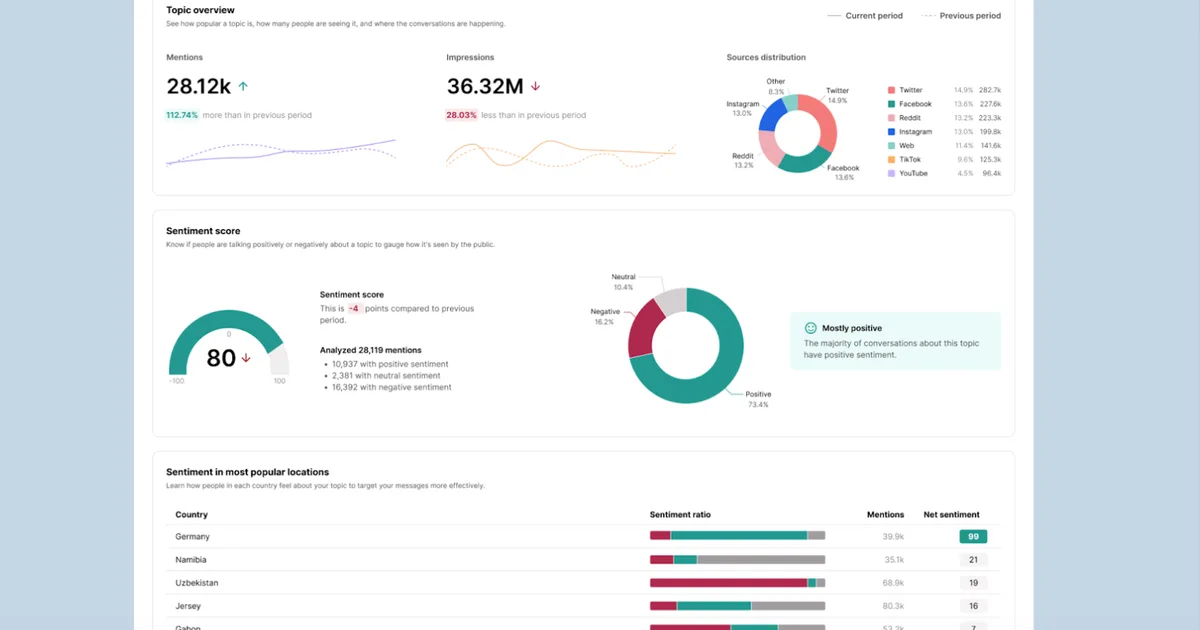1200x630 pixels.
Task: Click the Current period legend entry
Action: tap(865, 16)
